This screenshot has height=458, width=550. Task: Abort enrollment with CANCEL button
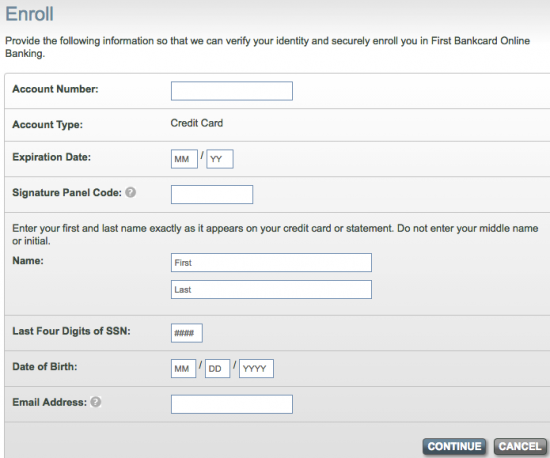520,446
